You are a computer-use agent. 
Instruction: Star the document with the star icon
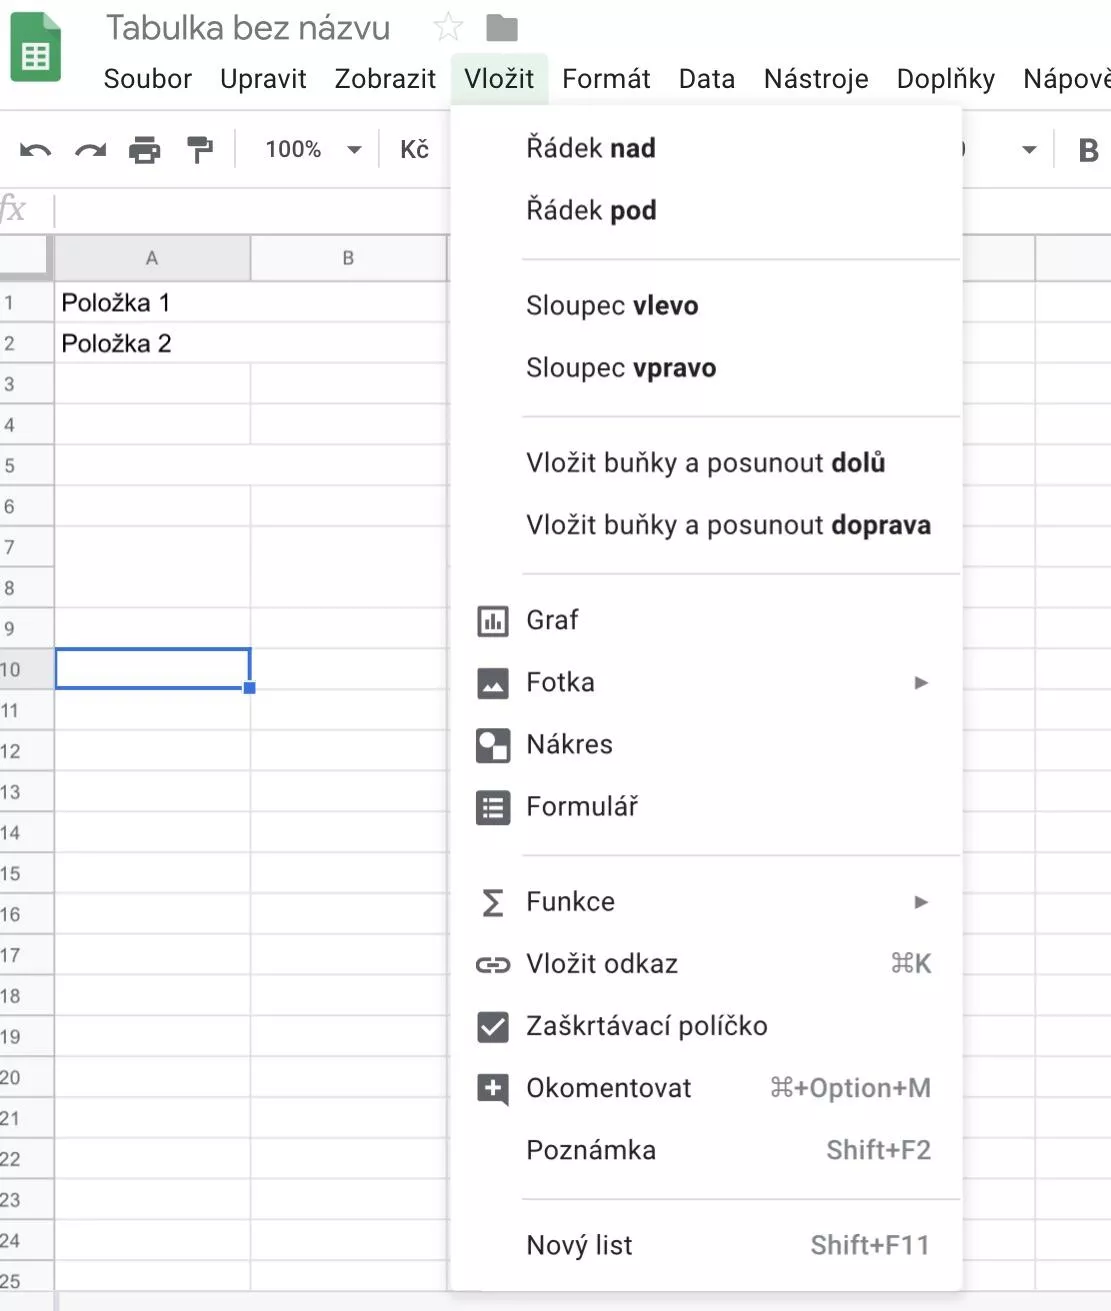click(x=448, y=27)
